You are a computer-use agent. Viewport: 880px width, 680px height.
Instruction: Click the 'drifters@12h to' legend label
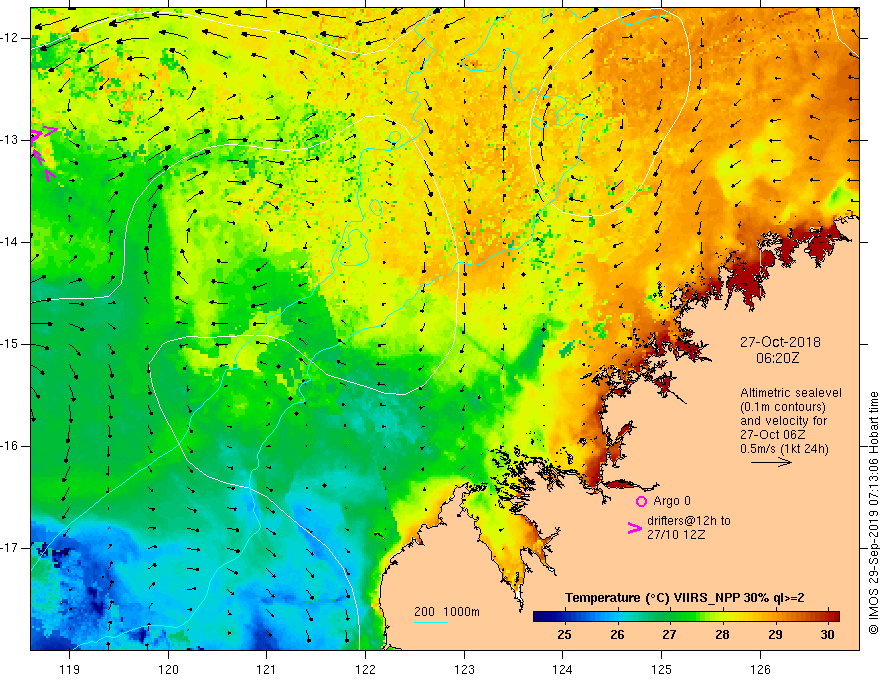click(689, 521)
